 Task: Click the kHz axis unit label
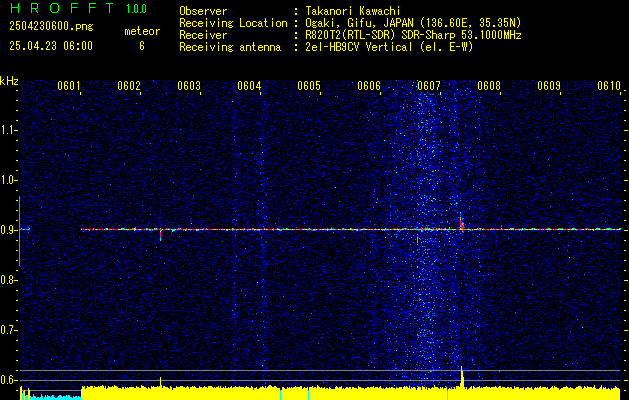point(9,81)
